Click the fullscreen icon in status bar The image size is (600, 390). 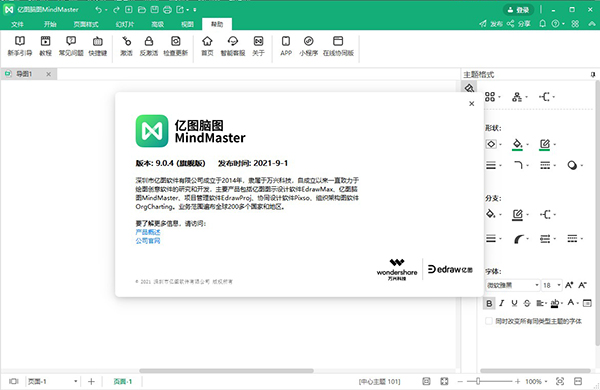click(444, 381)
